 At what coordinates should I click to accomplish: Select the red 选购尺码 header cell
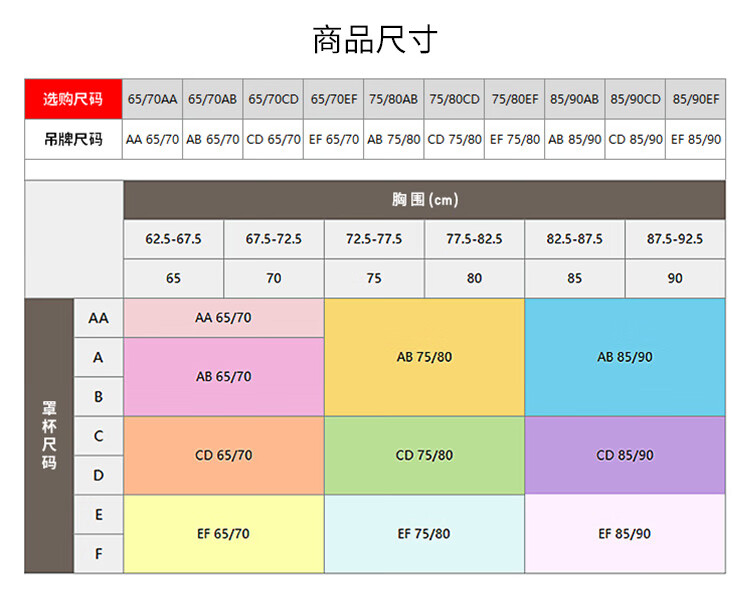(73, 99)
